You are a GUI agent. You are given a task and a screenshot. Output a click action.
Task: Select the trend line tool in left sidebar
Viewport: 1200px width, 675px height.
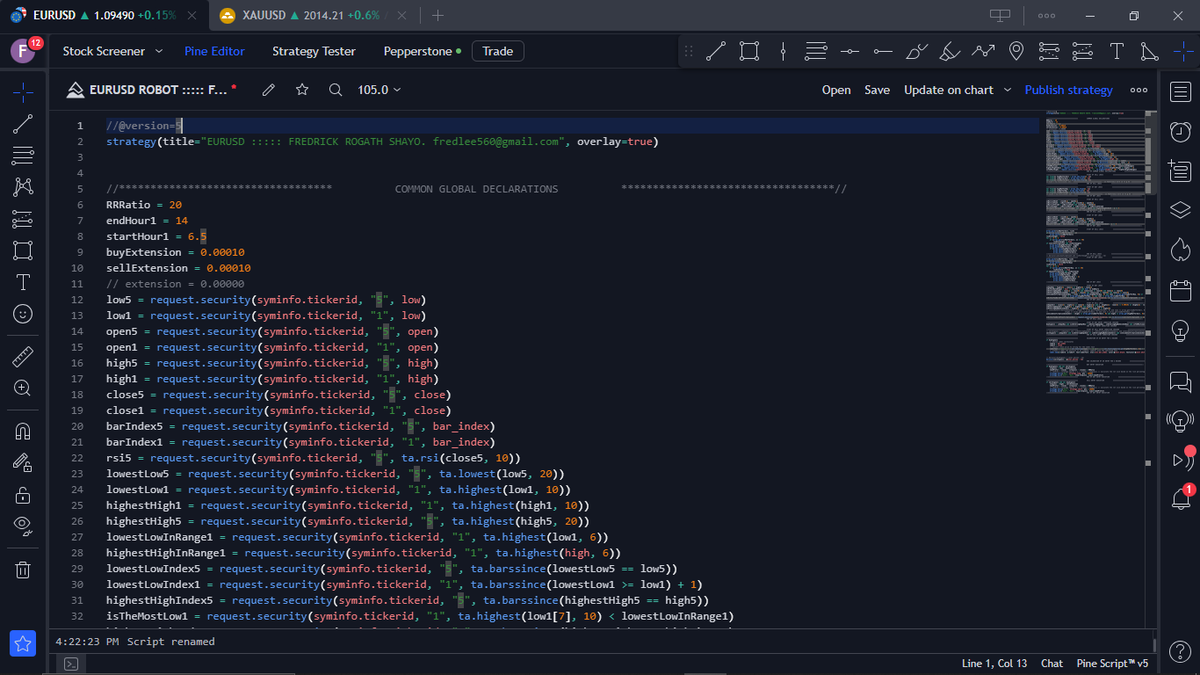pyautogui.click(x=23, y=124)
